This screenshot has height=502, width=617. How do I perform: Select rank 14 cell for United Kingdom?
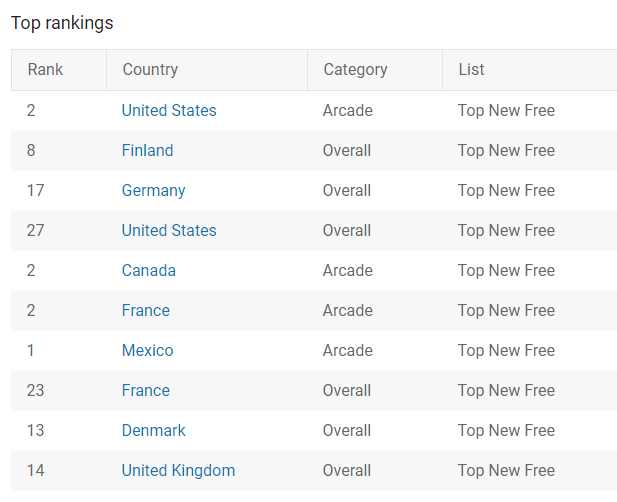pyautogui.click(x=35, y=471)
